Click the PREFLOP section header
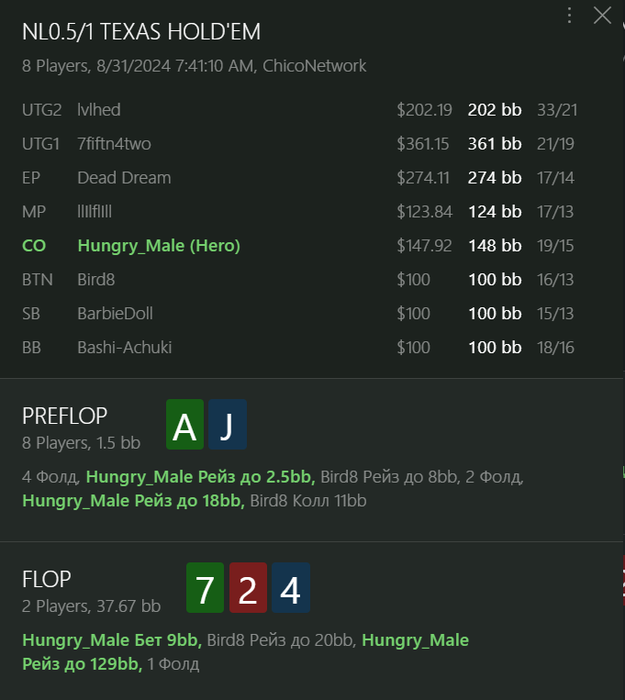The height and width of the screenshot is (700, 625). click(65, 416)
